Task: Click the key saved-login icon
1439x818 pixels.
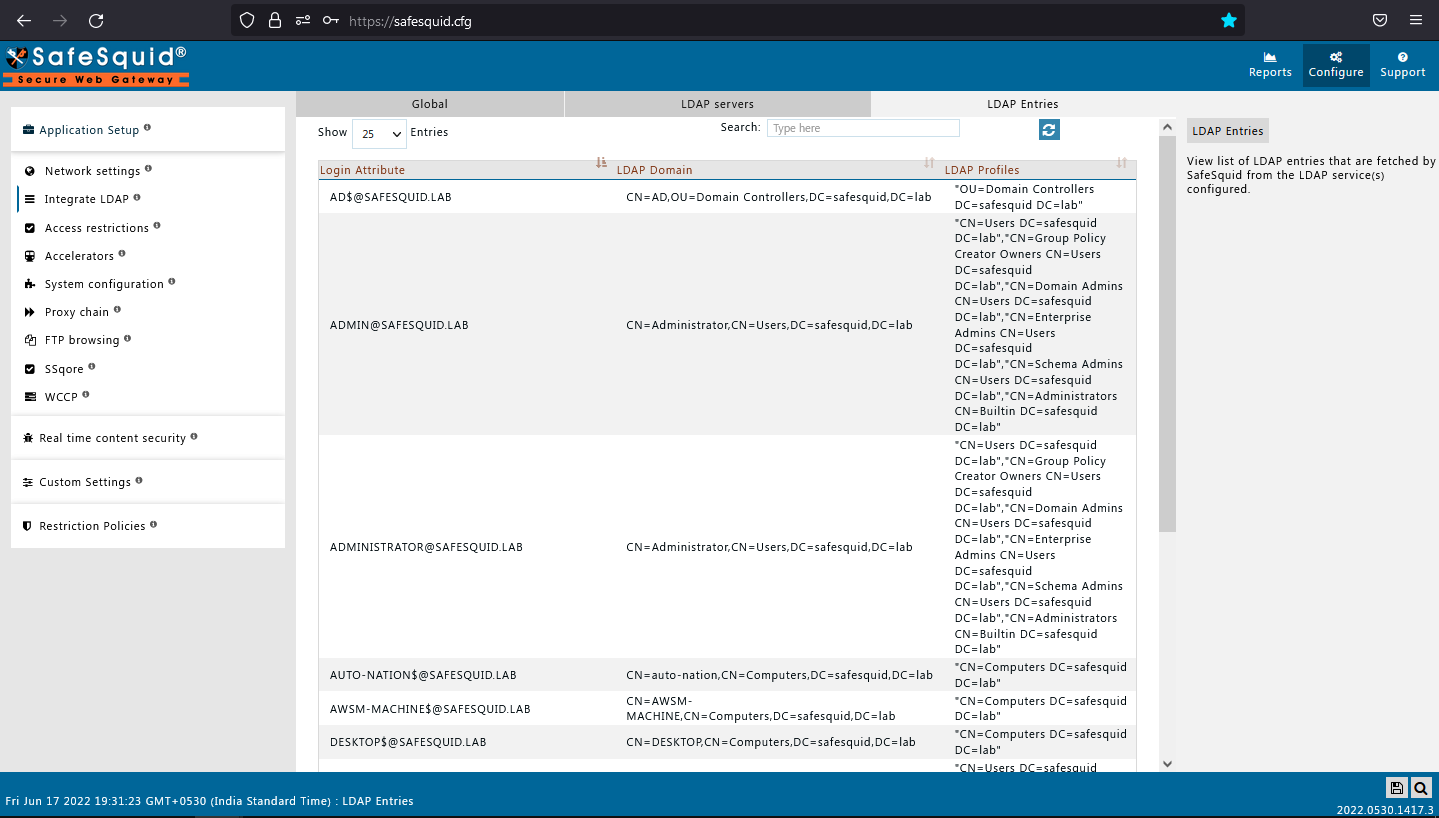Action: [331, 20]
